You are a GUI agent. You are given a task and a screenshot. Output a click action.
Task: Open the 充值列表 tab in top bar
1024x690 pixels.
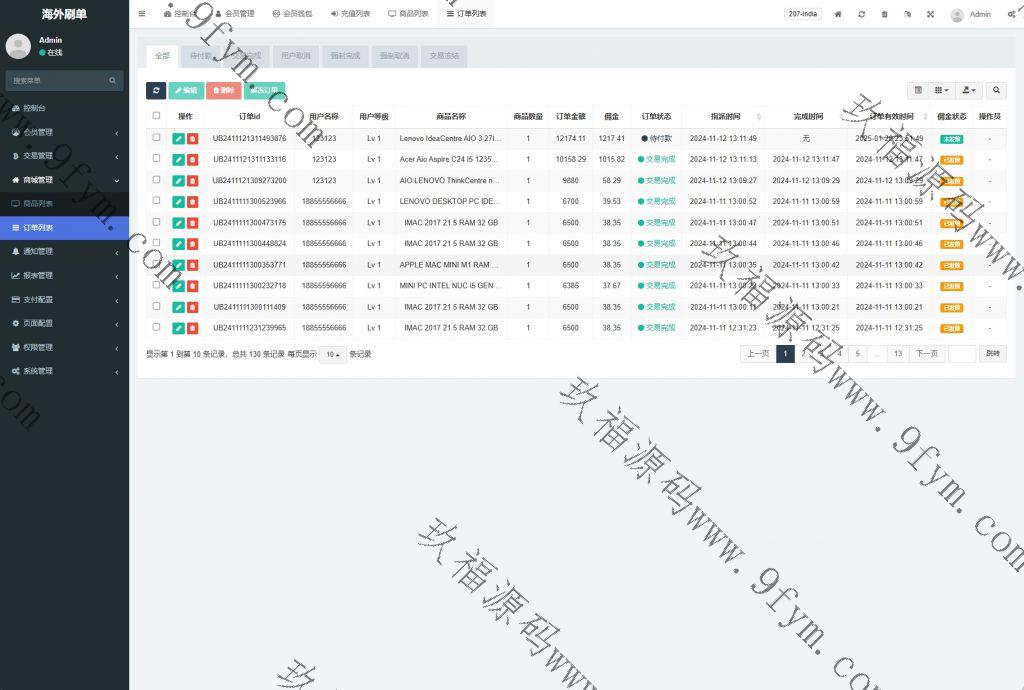(350, 14)
